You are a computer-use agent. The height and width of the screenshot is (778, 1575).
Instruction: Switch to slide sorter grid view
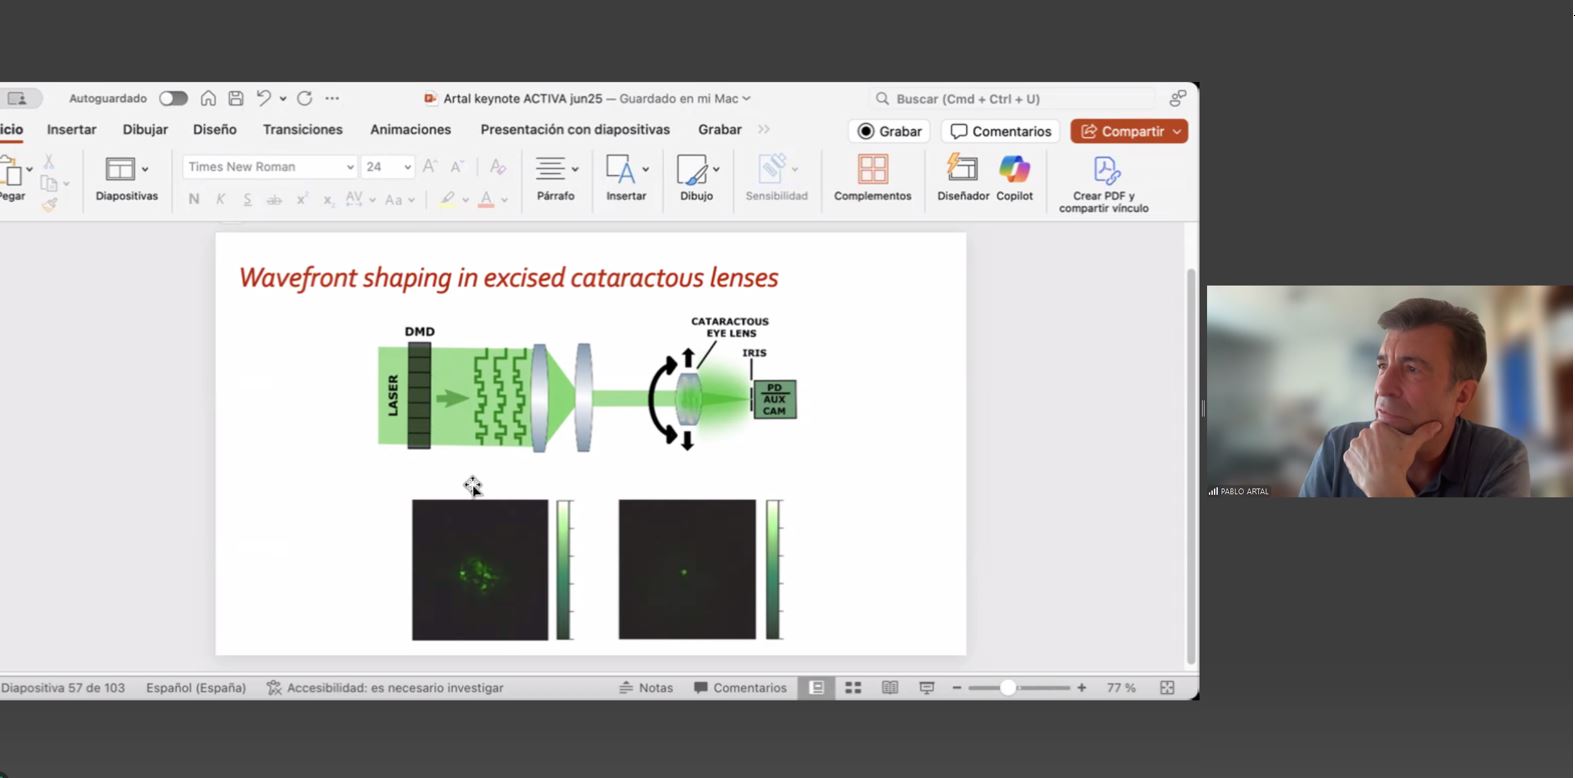853,688
